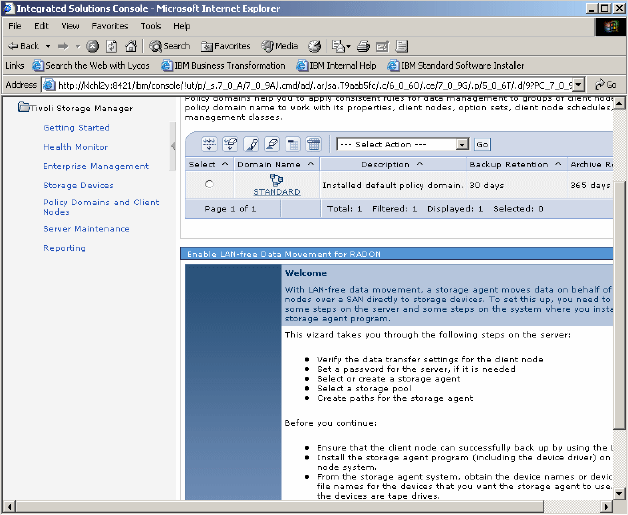The height and width of the screenshot is (515, 628).
Task: Open IBM Standard Software Installer link
Action: (456, 66)
